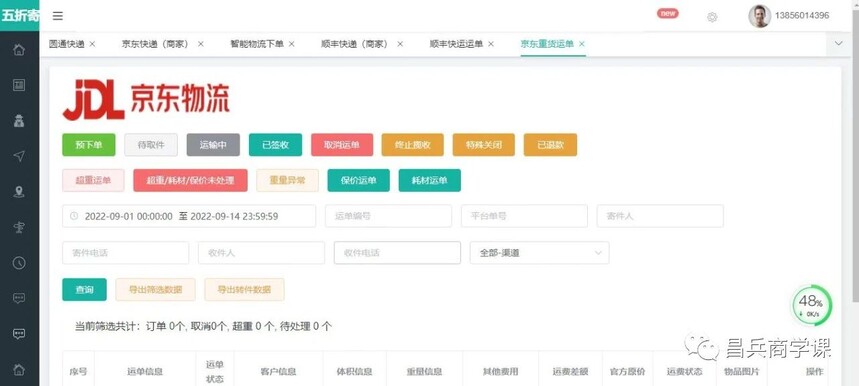Switch to the 圆通快递 tab

pos(67,44)
